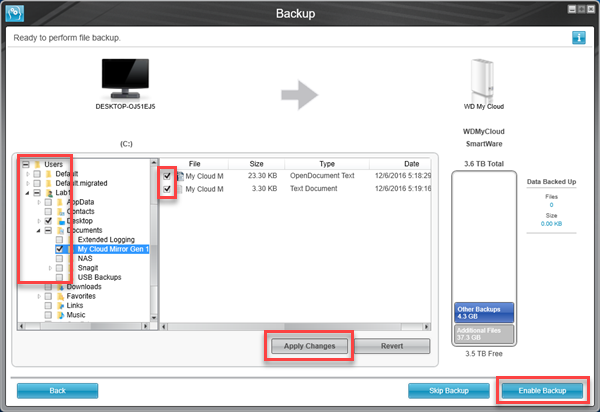
Task: Collapse the Lab1 folder node
Action: [28, 193]
